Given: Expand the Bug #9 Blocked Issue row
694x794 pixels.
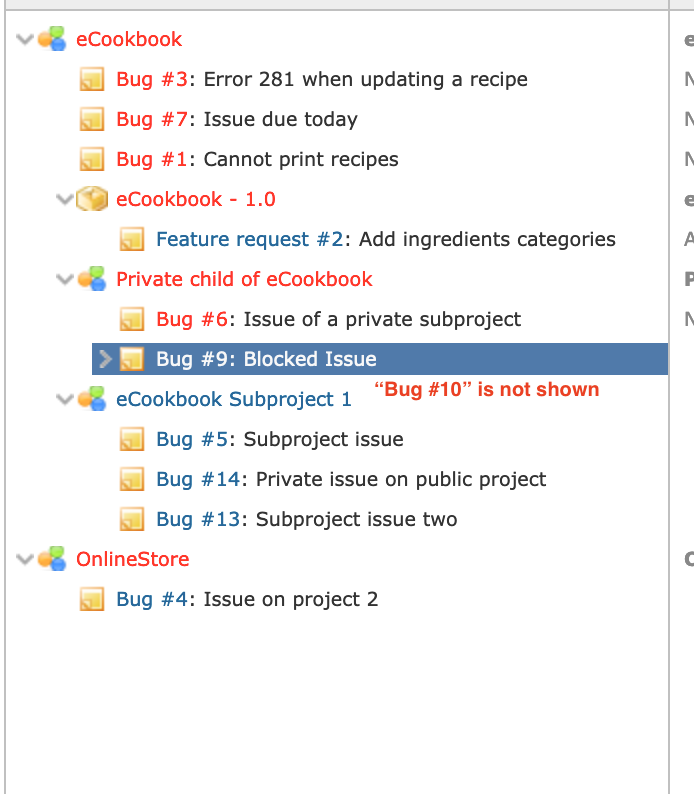Looking at the screenshot, I should pyautogui.click(x=105, y=359).
